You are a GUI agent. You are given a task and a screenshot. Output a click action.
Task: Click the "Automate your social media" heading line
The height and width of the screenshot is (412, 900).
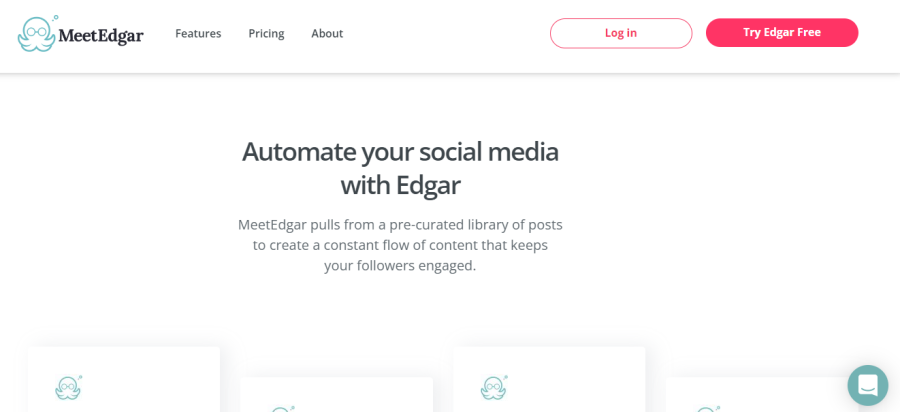tap(400, 151)
